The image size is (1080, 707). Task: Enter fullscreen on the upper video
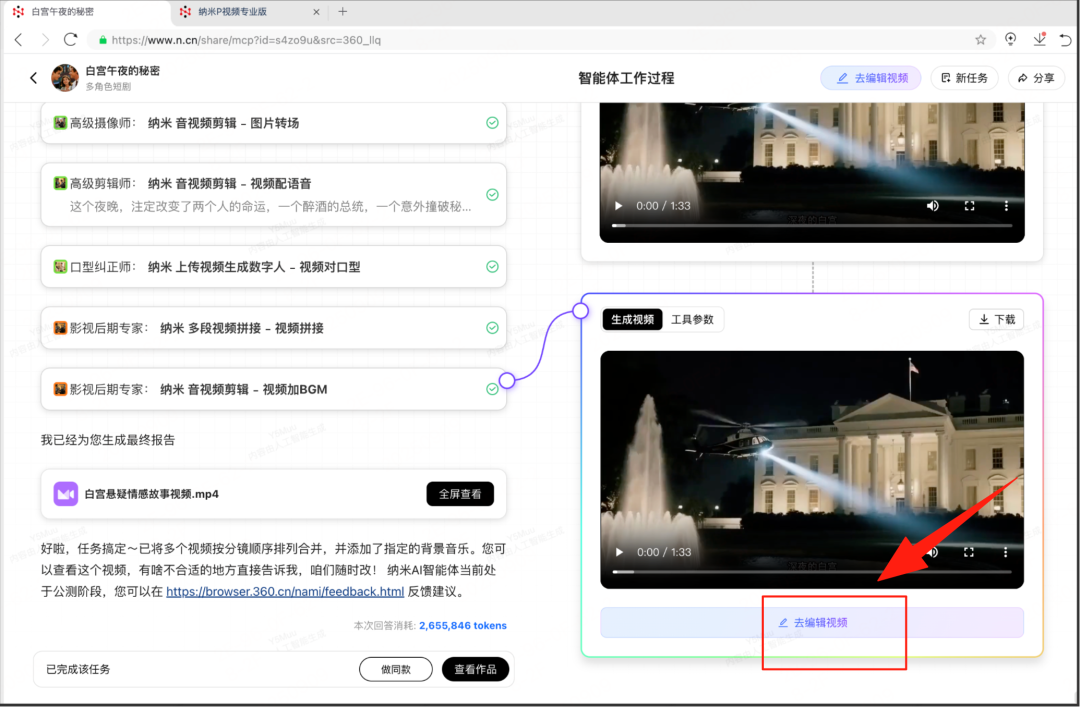pyautogui.click(x=969, y=205)
